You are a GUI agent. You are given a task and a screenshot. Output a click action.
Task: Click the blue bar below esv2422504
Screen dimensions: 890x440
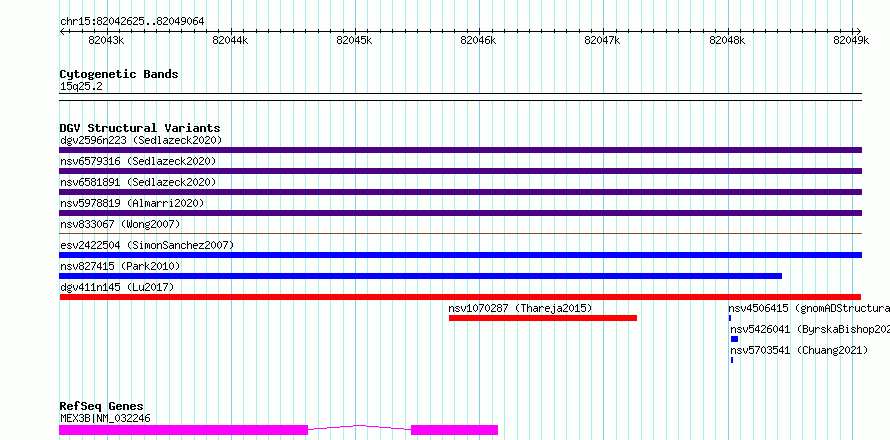pyautogui.click(x=460, y=255)
